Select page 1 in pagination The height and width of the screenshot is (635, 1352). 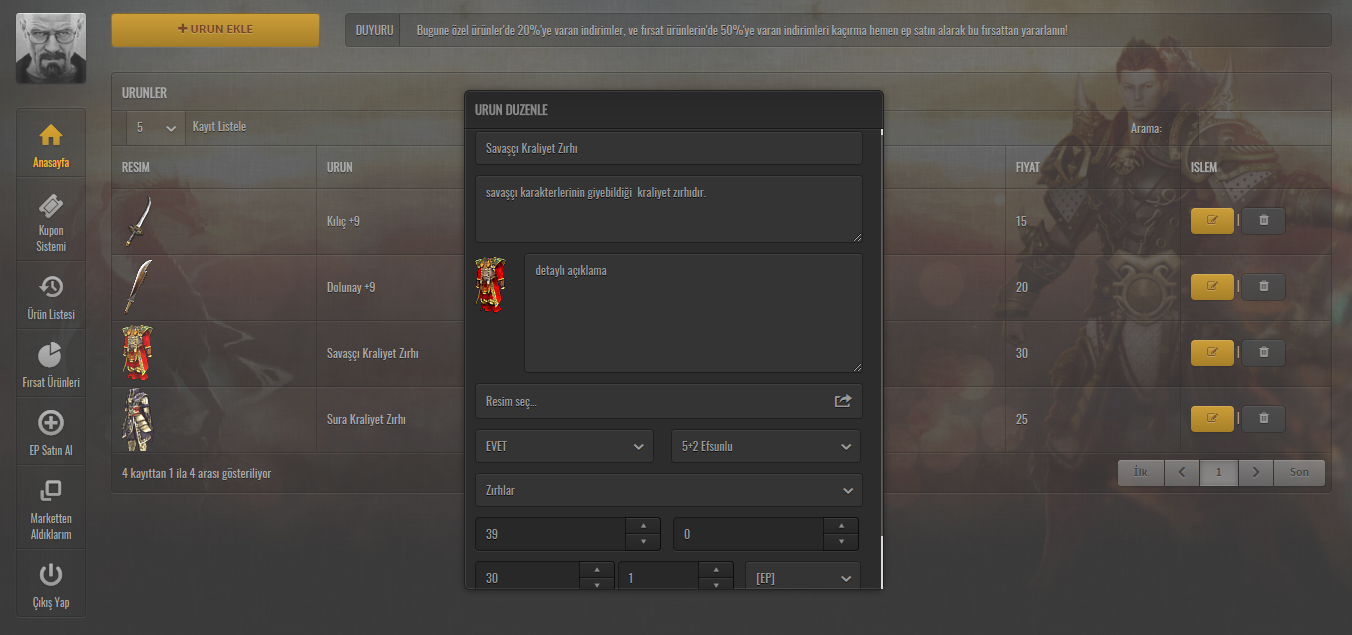pyautogui.click(x=1218, y=472)
